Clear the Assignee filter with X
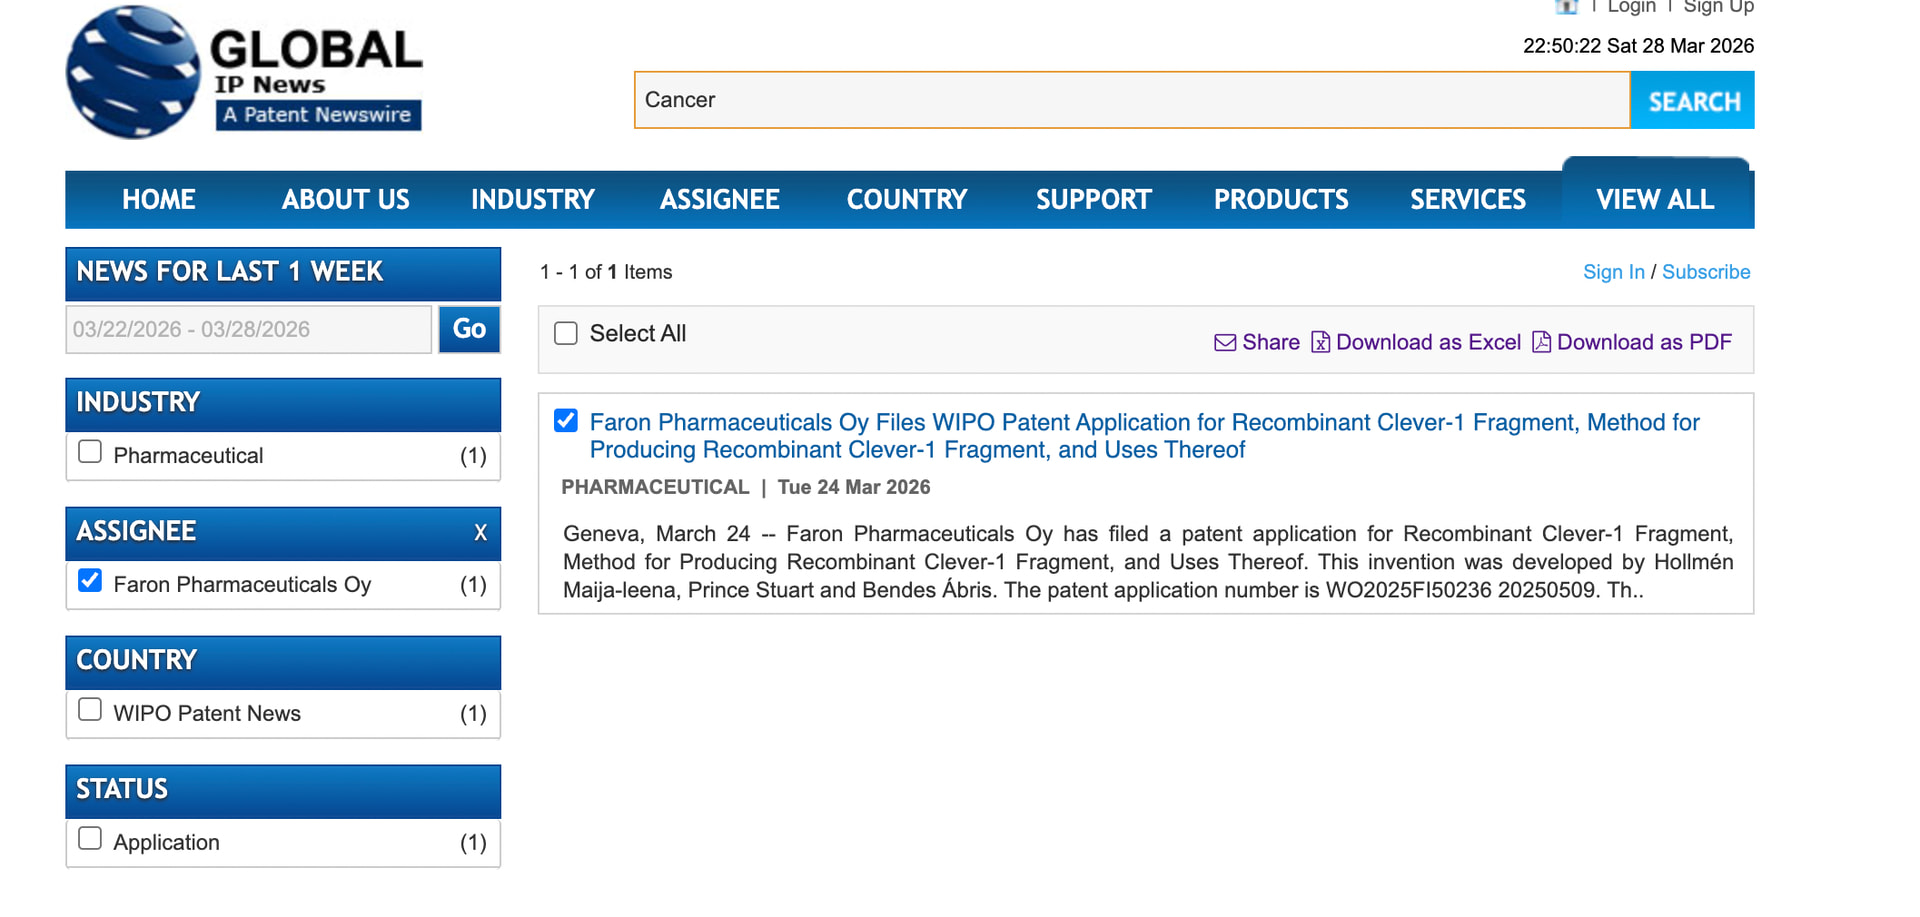Screen dimensions: 1920x917 pos(480,532)
